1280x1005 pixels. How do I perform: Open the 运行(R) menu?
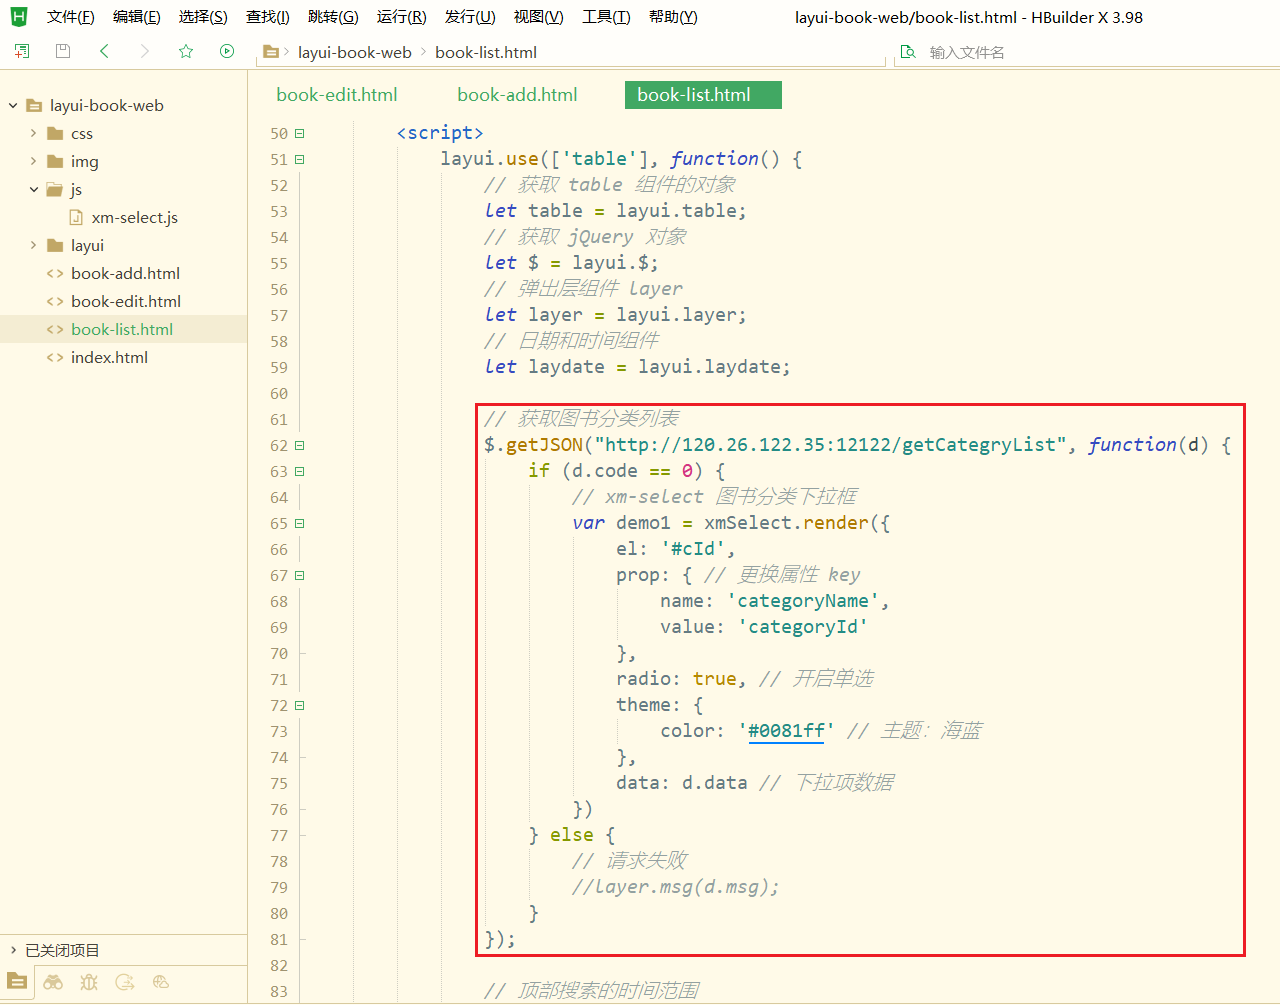pyautogui.click(x=402, y=17)
